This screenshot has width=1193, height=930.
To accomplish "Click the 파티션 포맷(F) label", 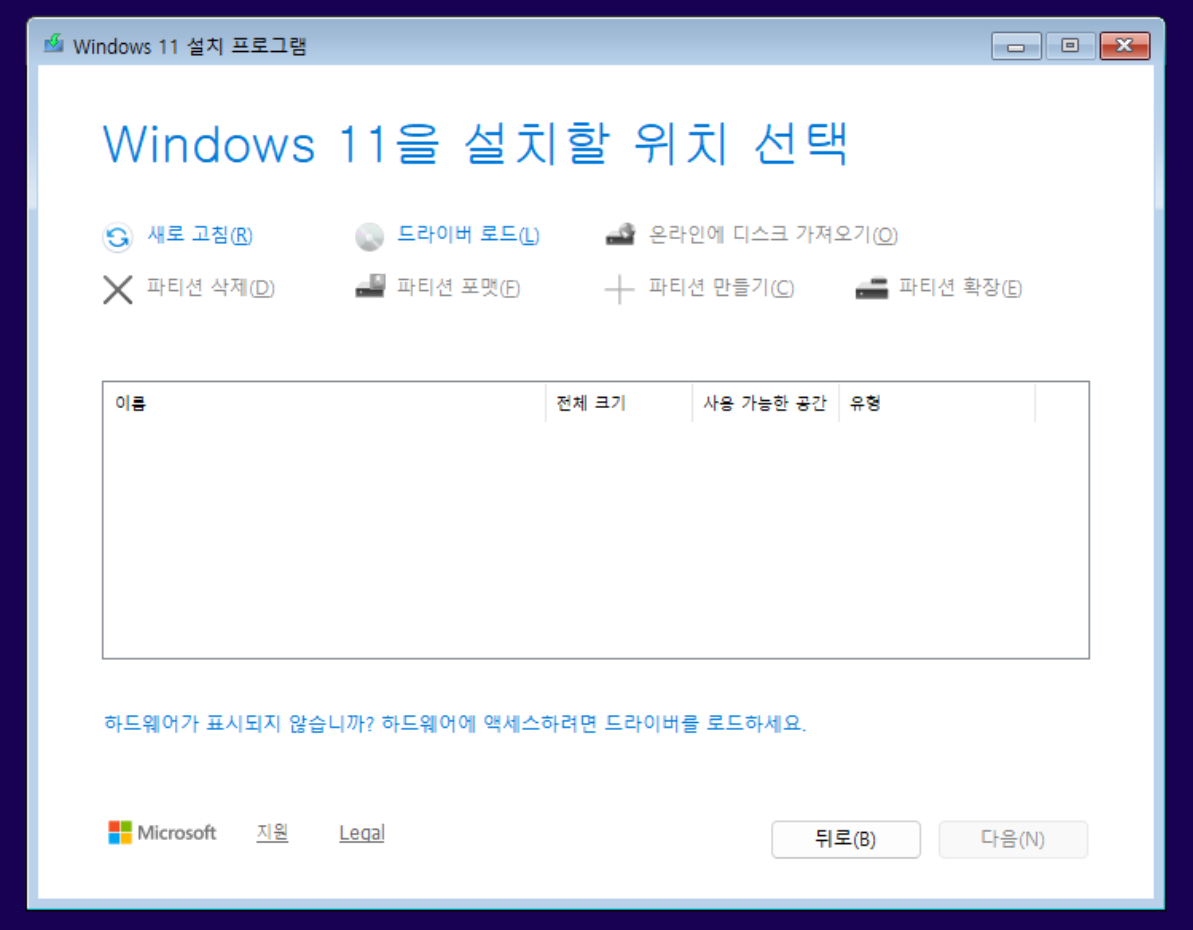I will 459,288.
